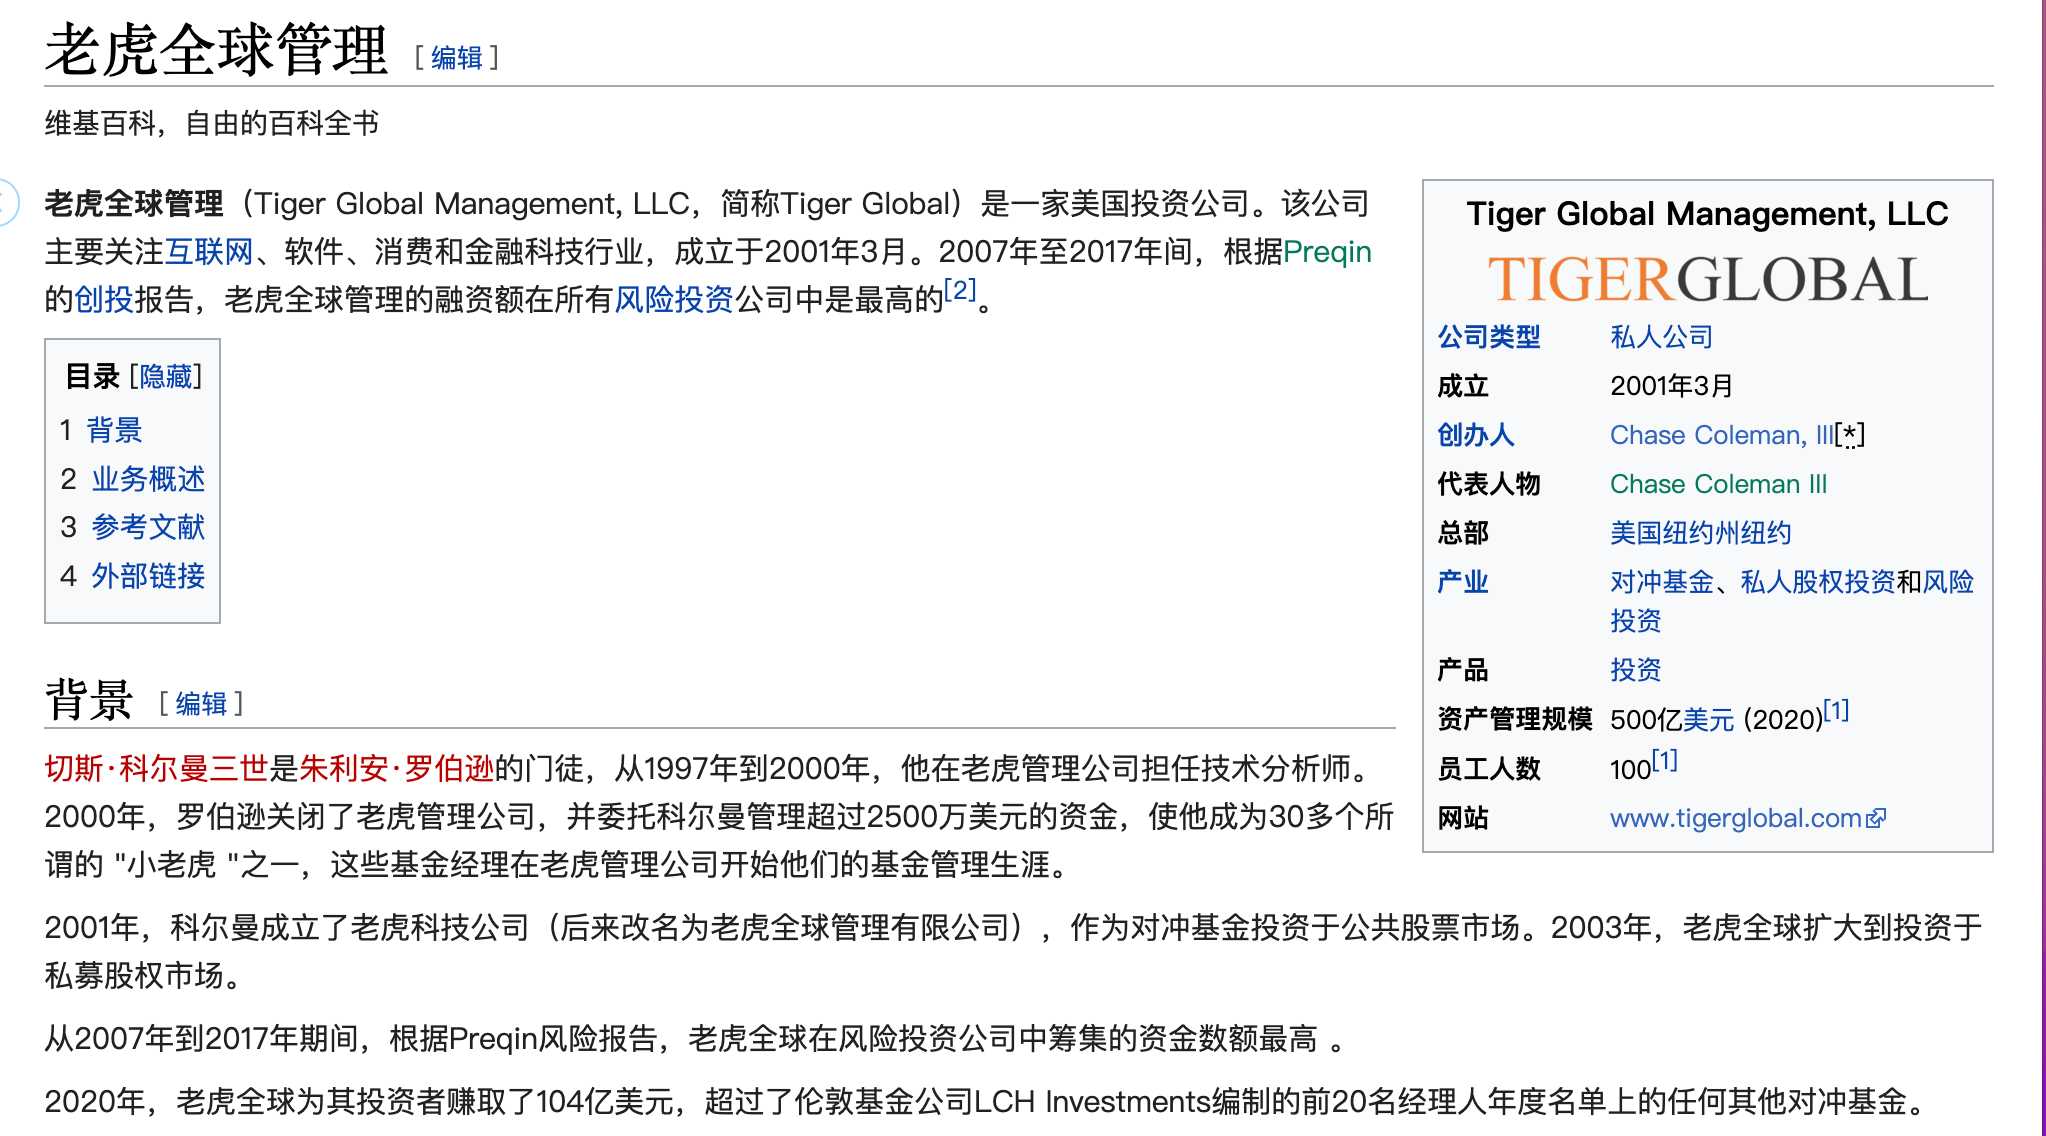Click the 对冲基金 industry link
Screen dimensions: 2046x1136
click(1661, 582)
